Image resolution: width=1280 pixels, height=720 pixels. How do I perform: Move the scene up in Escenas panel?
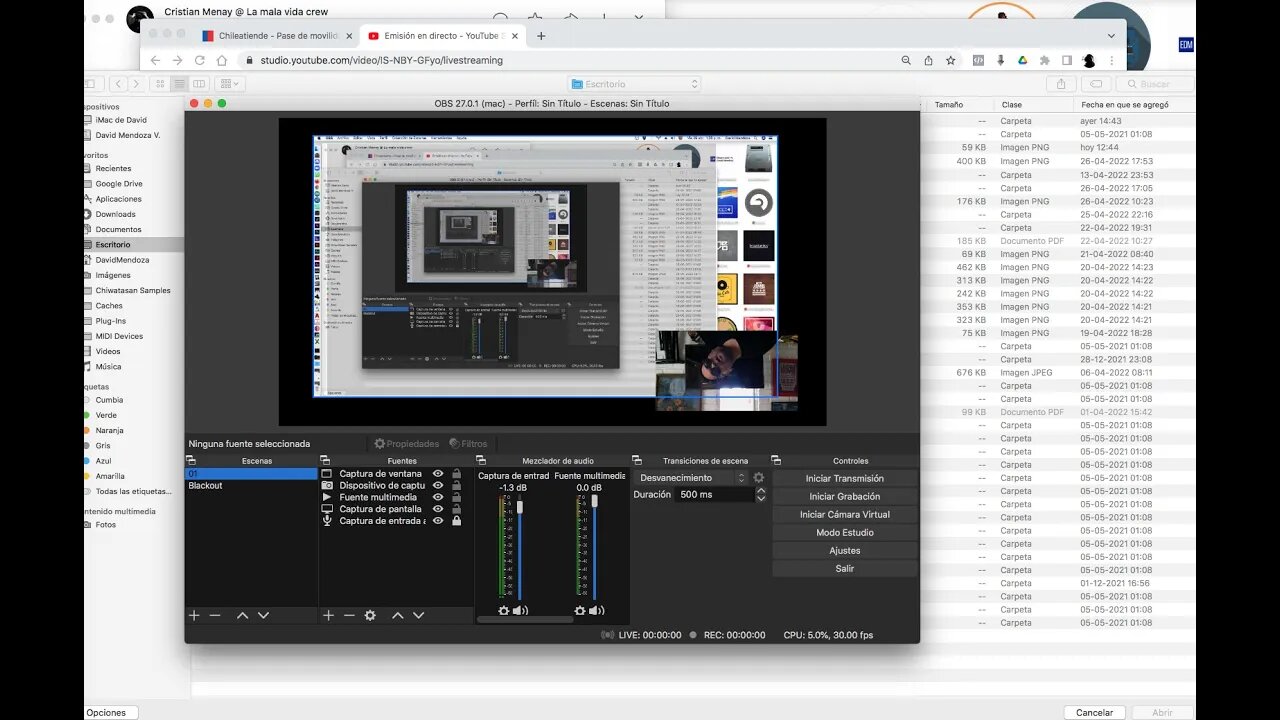(x=242, y=615)
